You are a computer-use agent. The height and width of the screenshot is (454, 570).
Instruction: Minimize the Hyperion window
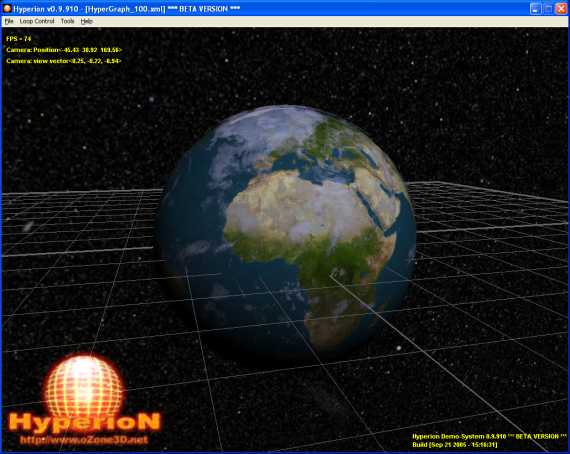pyautogui.click(x=535, y=9)
